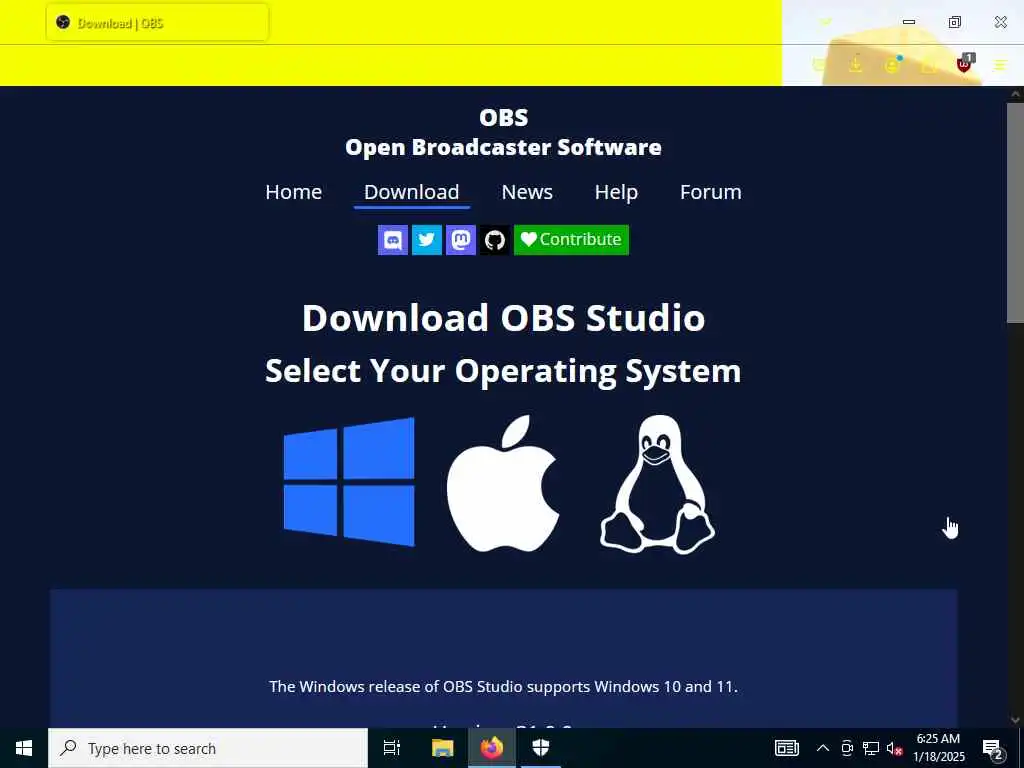Click the Meet Now tray icon

[847, 748]
